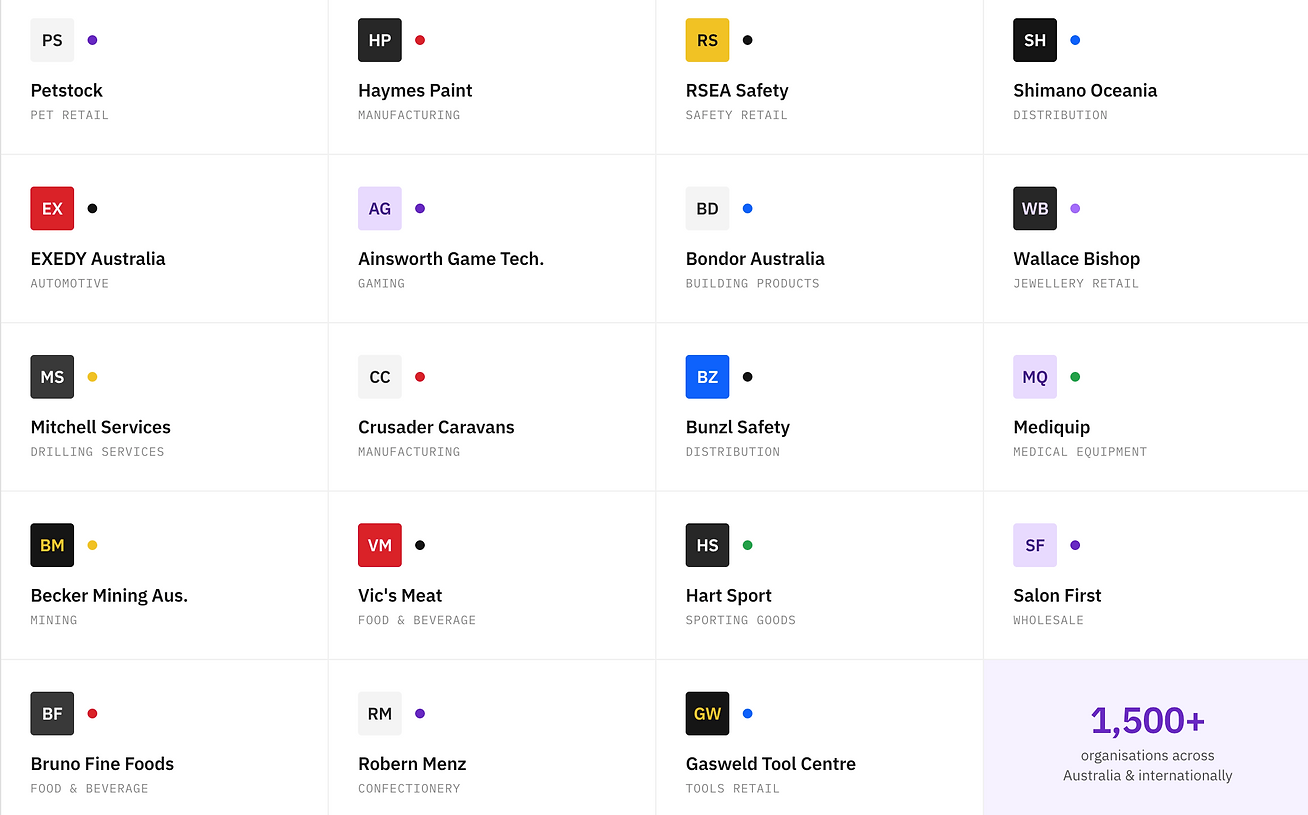Click the SH badge for Shimano Oceania

tap(1035, 40)
